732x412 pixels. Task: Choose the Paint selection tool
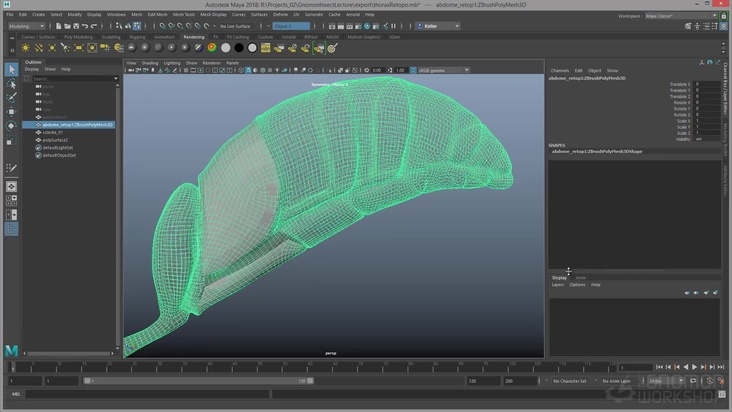tap(11, 98)
